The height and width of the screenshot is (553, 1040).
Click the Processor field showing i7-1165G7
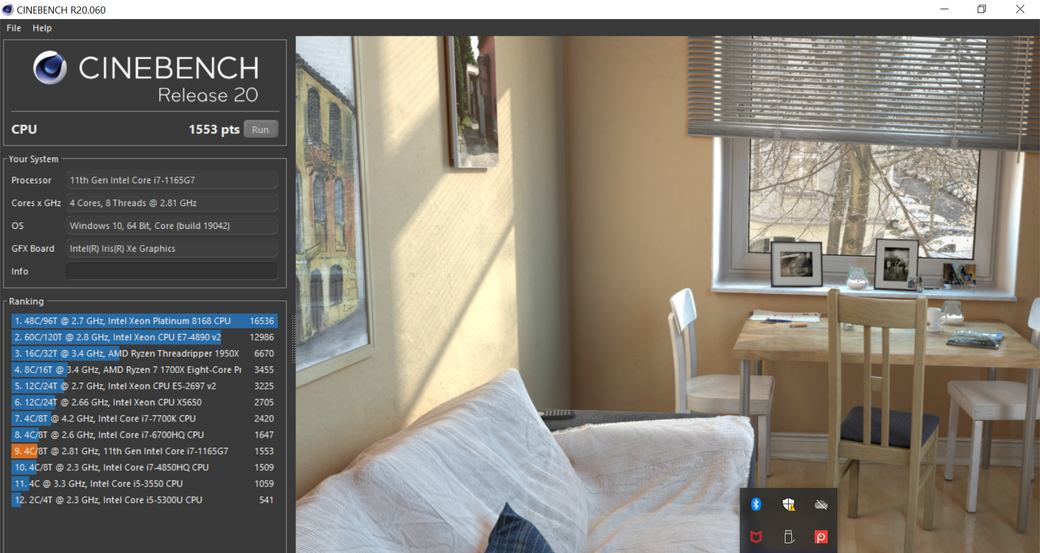[171, 180]
